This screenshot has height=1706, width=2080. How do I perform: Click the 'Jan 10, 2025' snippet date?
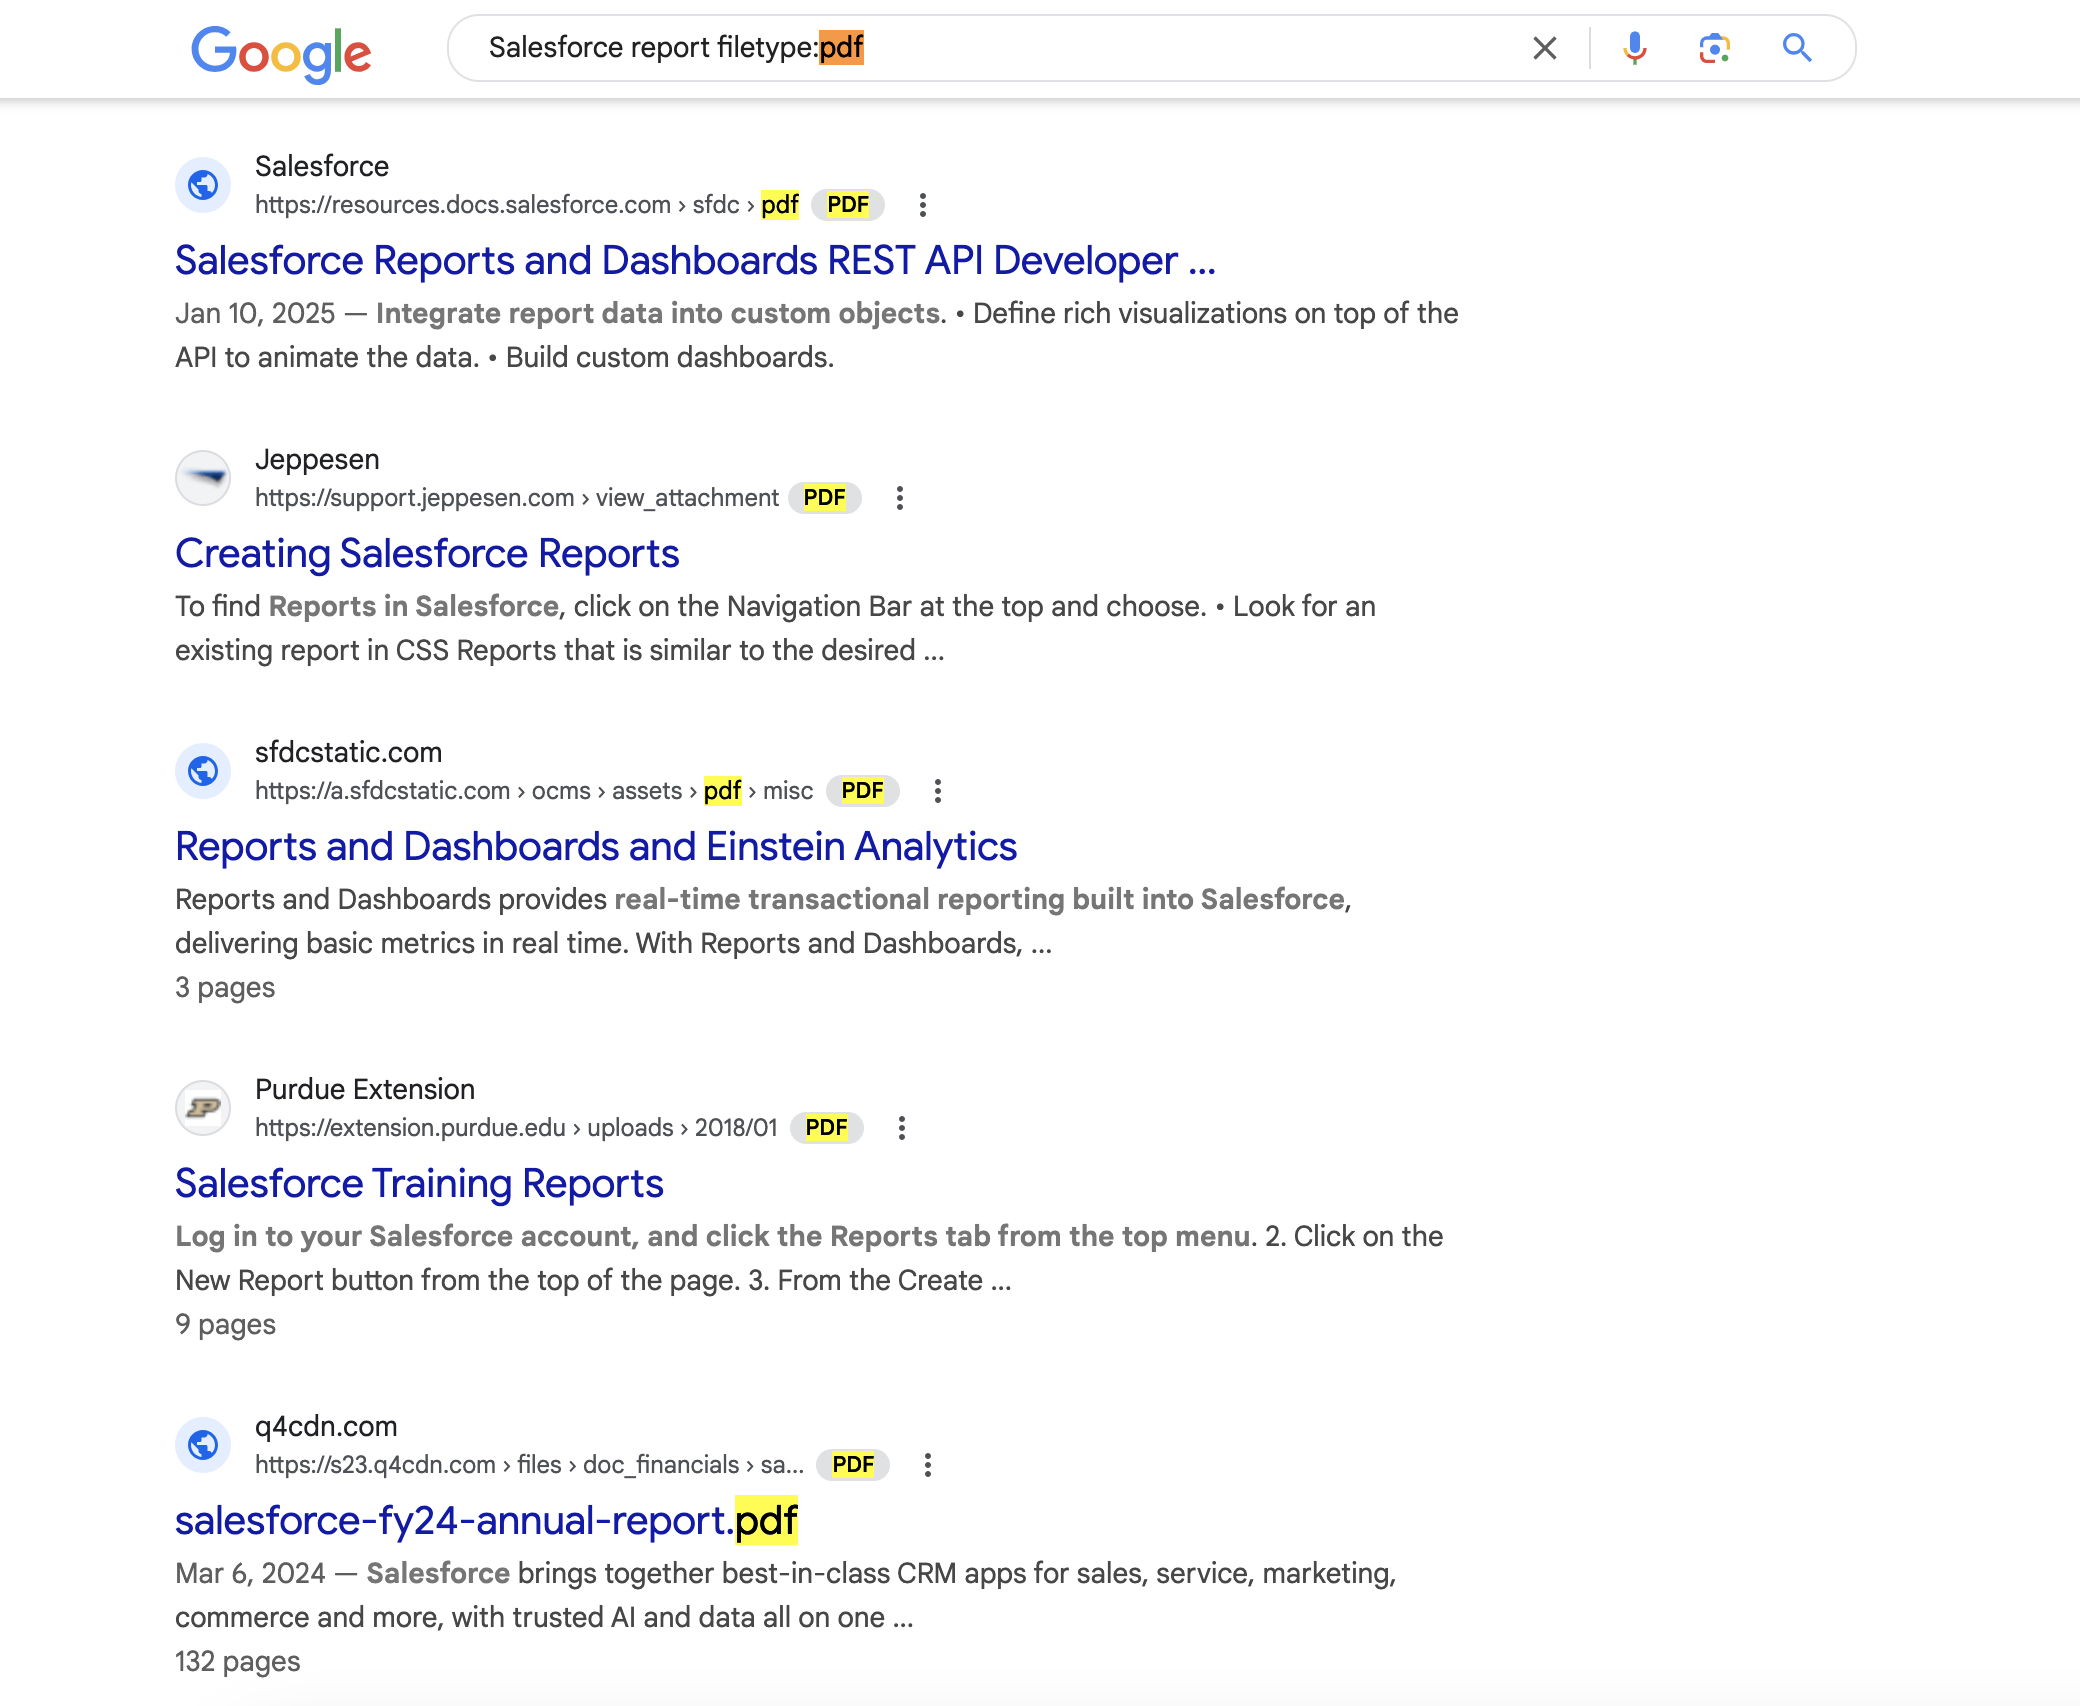pyautogui.click(x=255, y=314)
